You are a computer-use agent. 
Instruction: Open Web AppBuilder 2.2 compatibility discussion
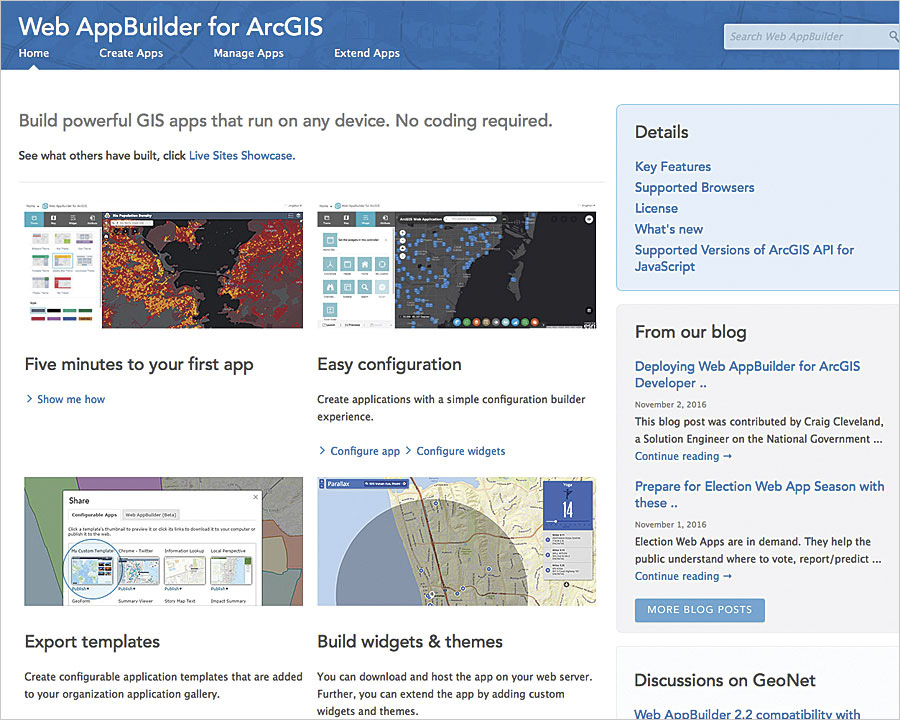[747, 714]
